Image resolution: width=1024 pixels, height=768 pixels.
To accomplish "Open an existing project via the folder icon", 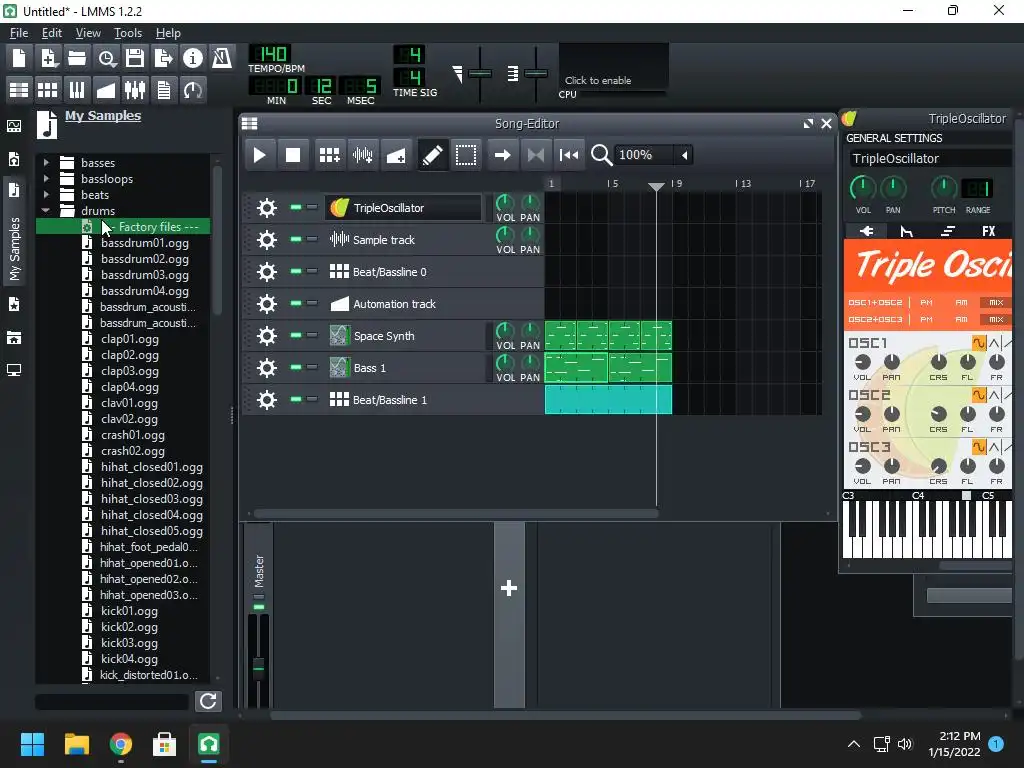I will (x=77, y=59).
